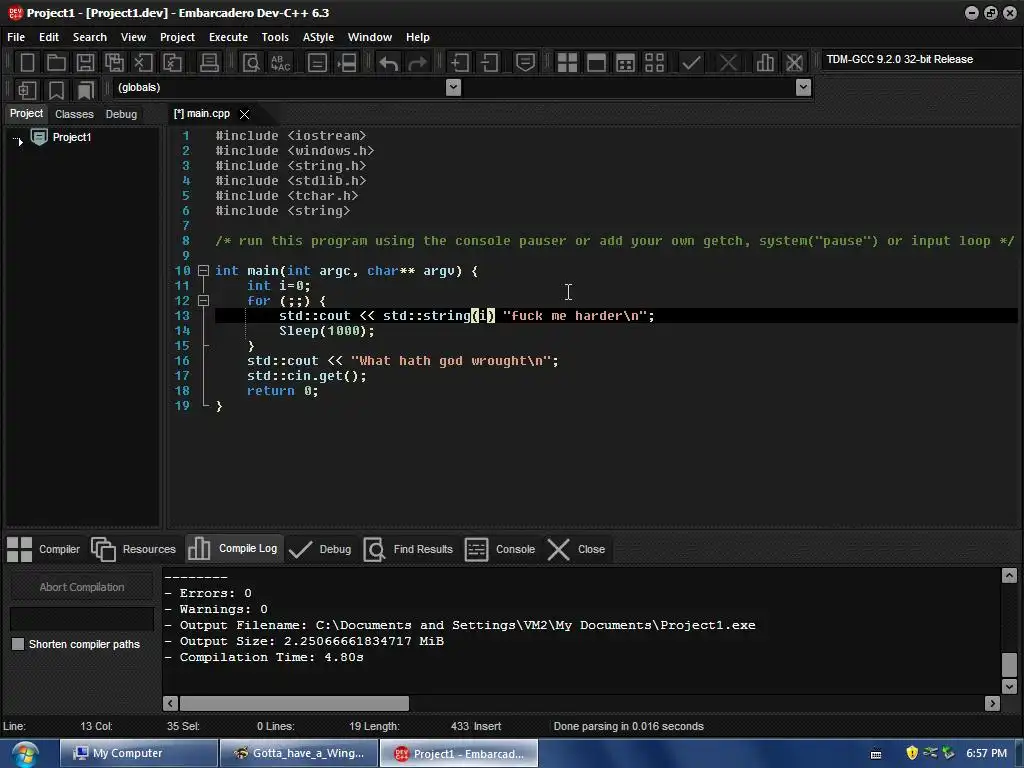Click compile log vertical scroll up arrow
This screenshot has height=768, width=1024.
tap(1009, 575)
